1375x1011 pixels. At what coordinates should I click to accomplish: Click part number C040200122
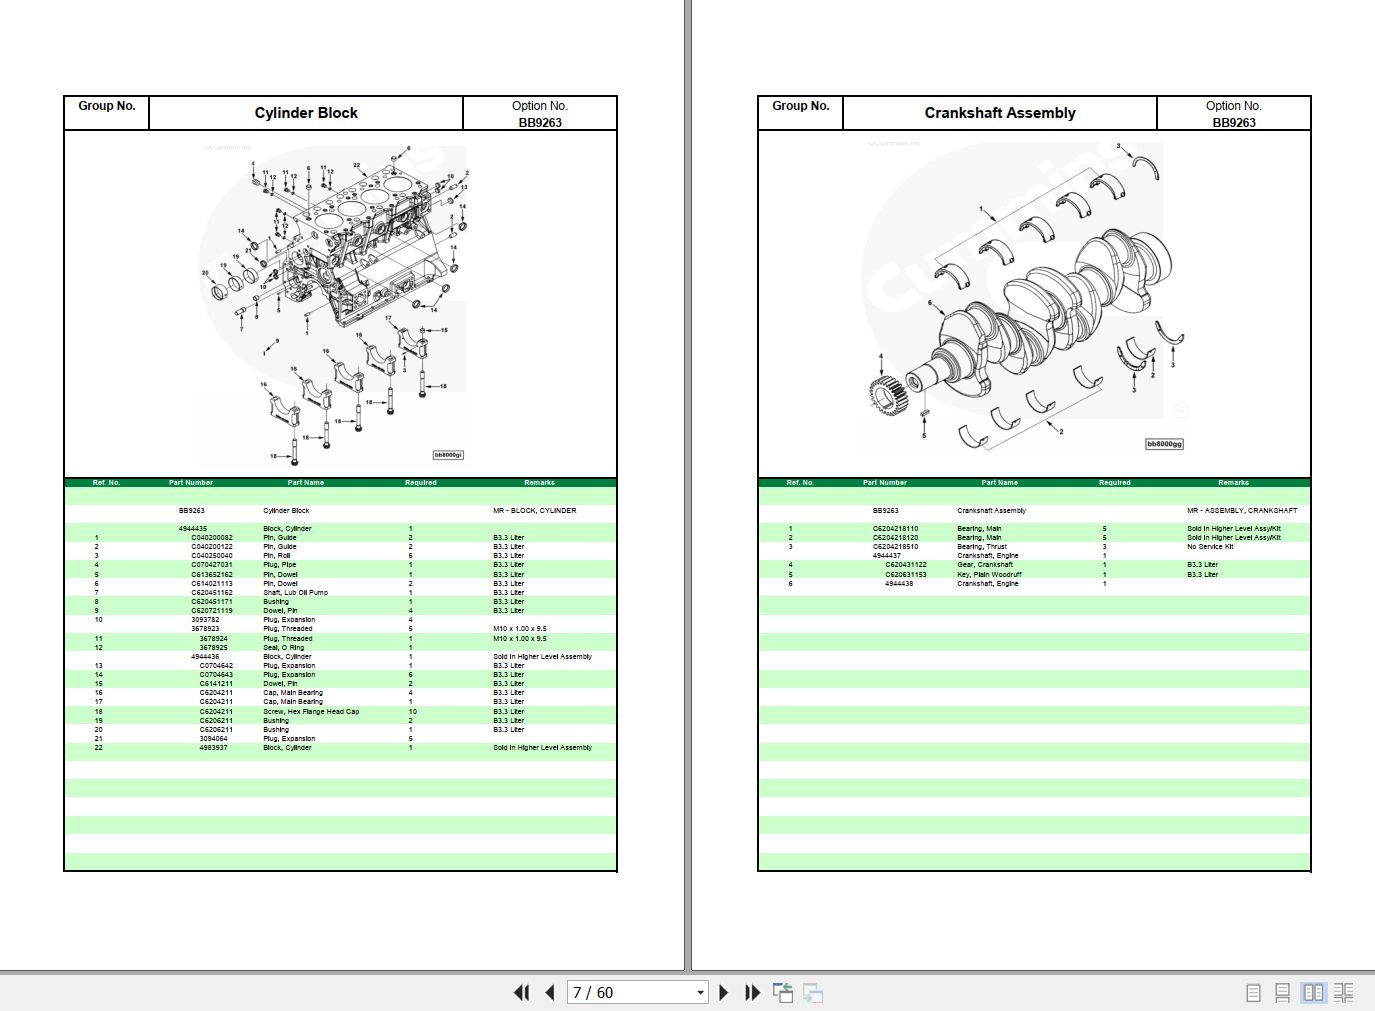212,547
